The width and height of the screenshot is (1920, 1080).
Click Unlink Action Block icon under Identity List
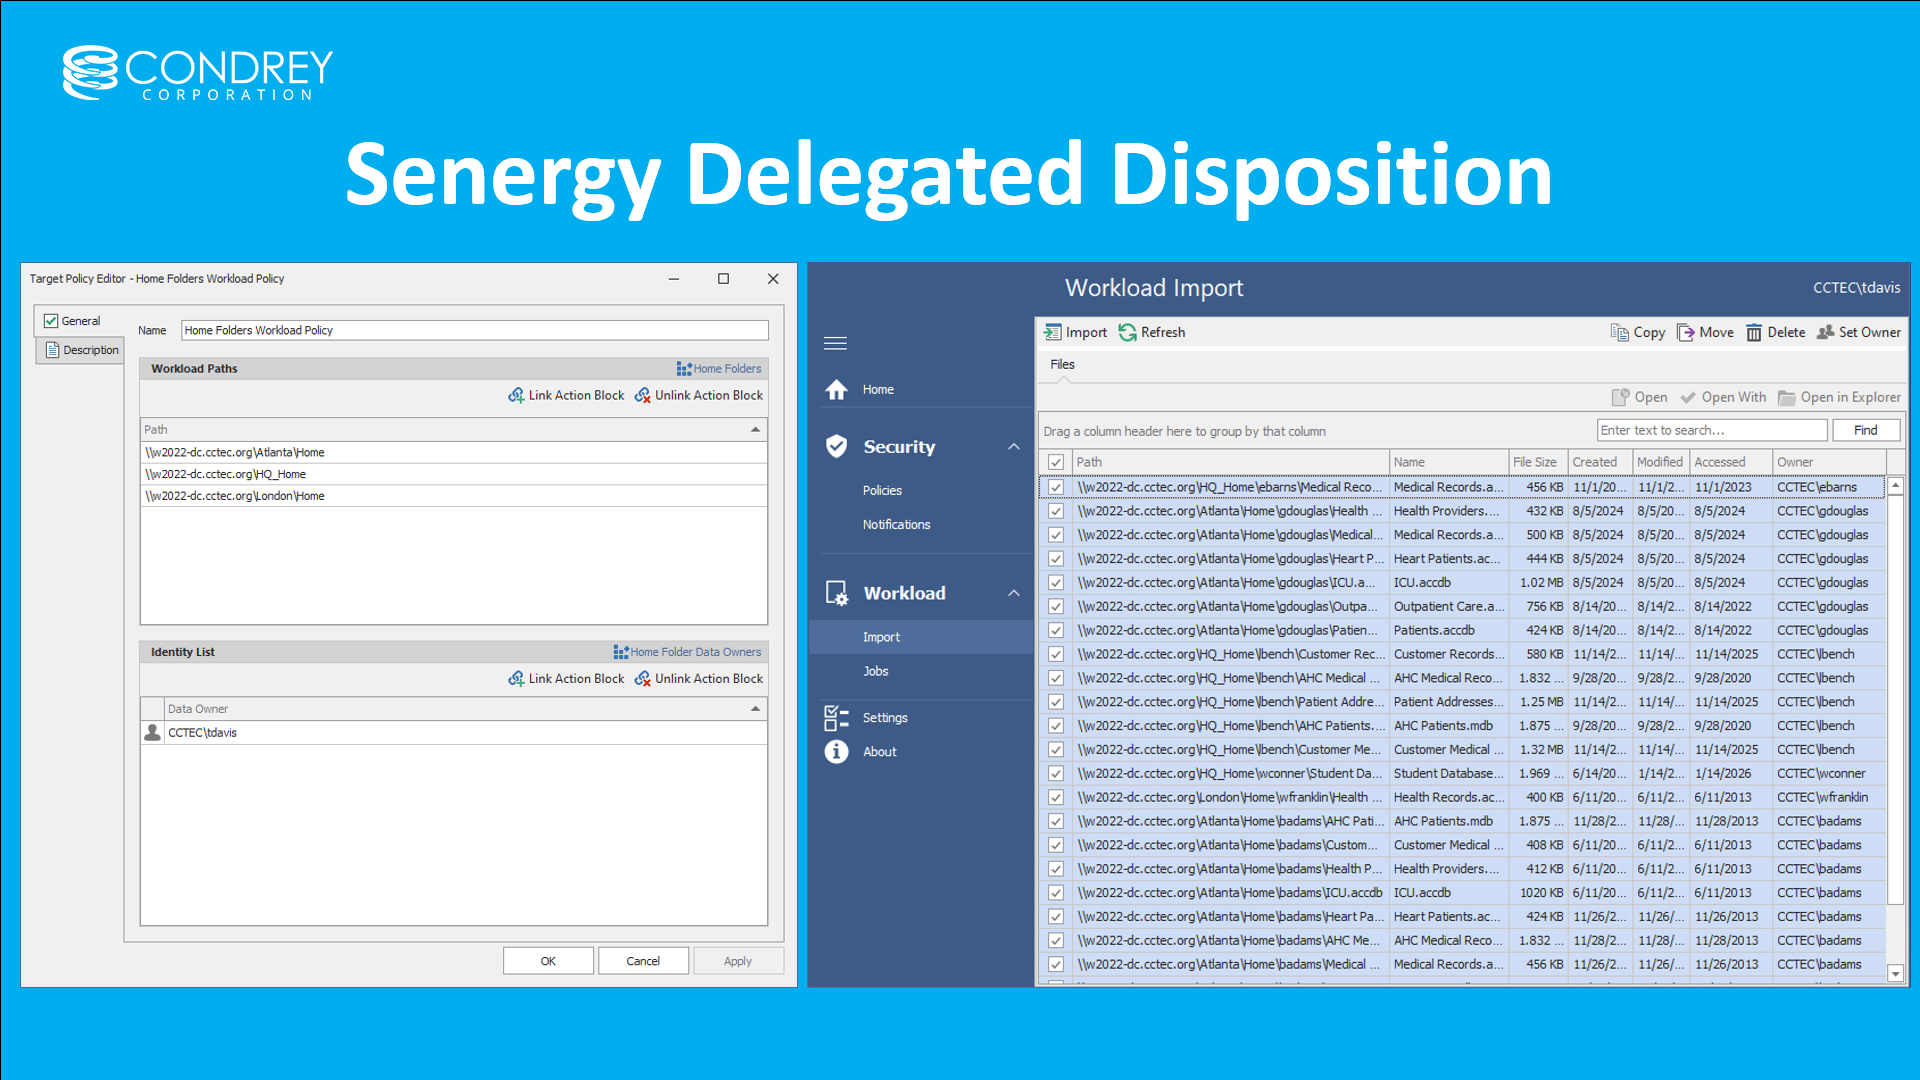tap(643, 678)
